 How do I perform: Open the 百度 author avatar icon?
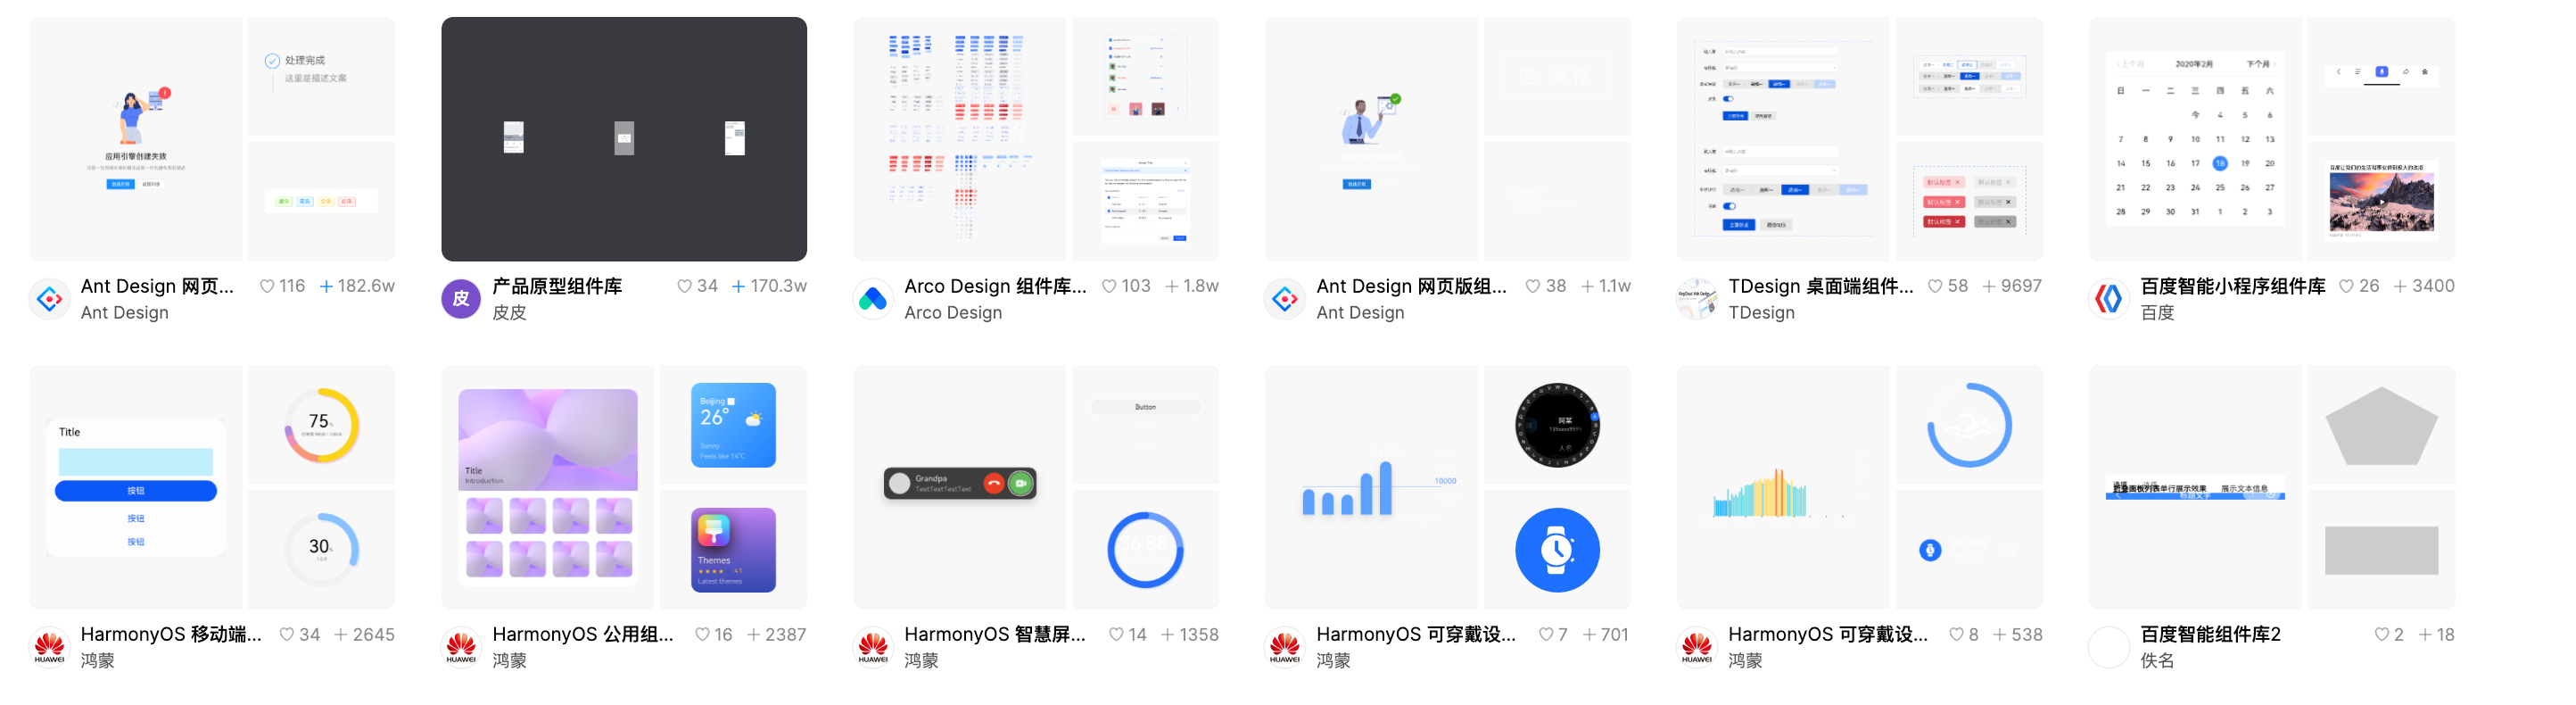pyautogui.click(x=2109, y=298)
